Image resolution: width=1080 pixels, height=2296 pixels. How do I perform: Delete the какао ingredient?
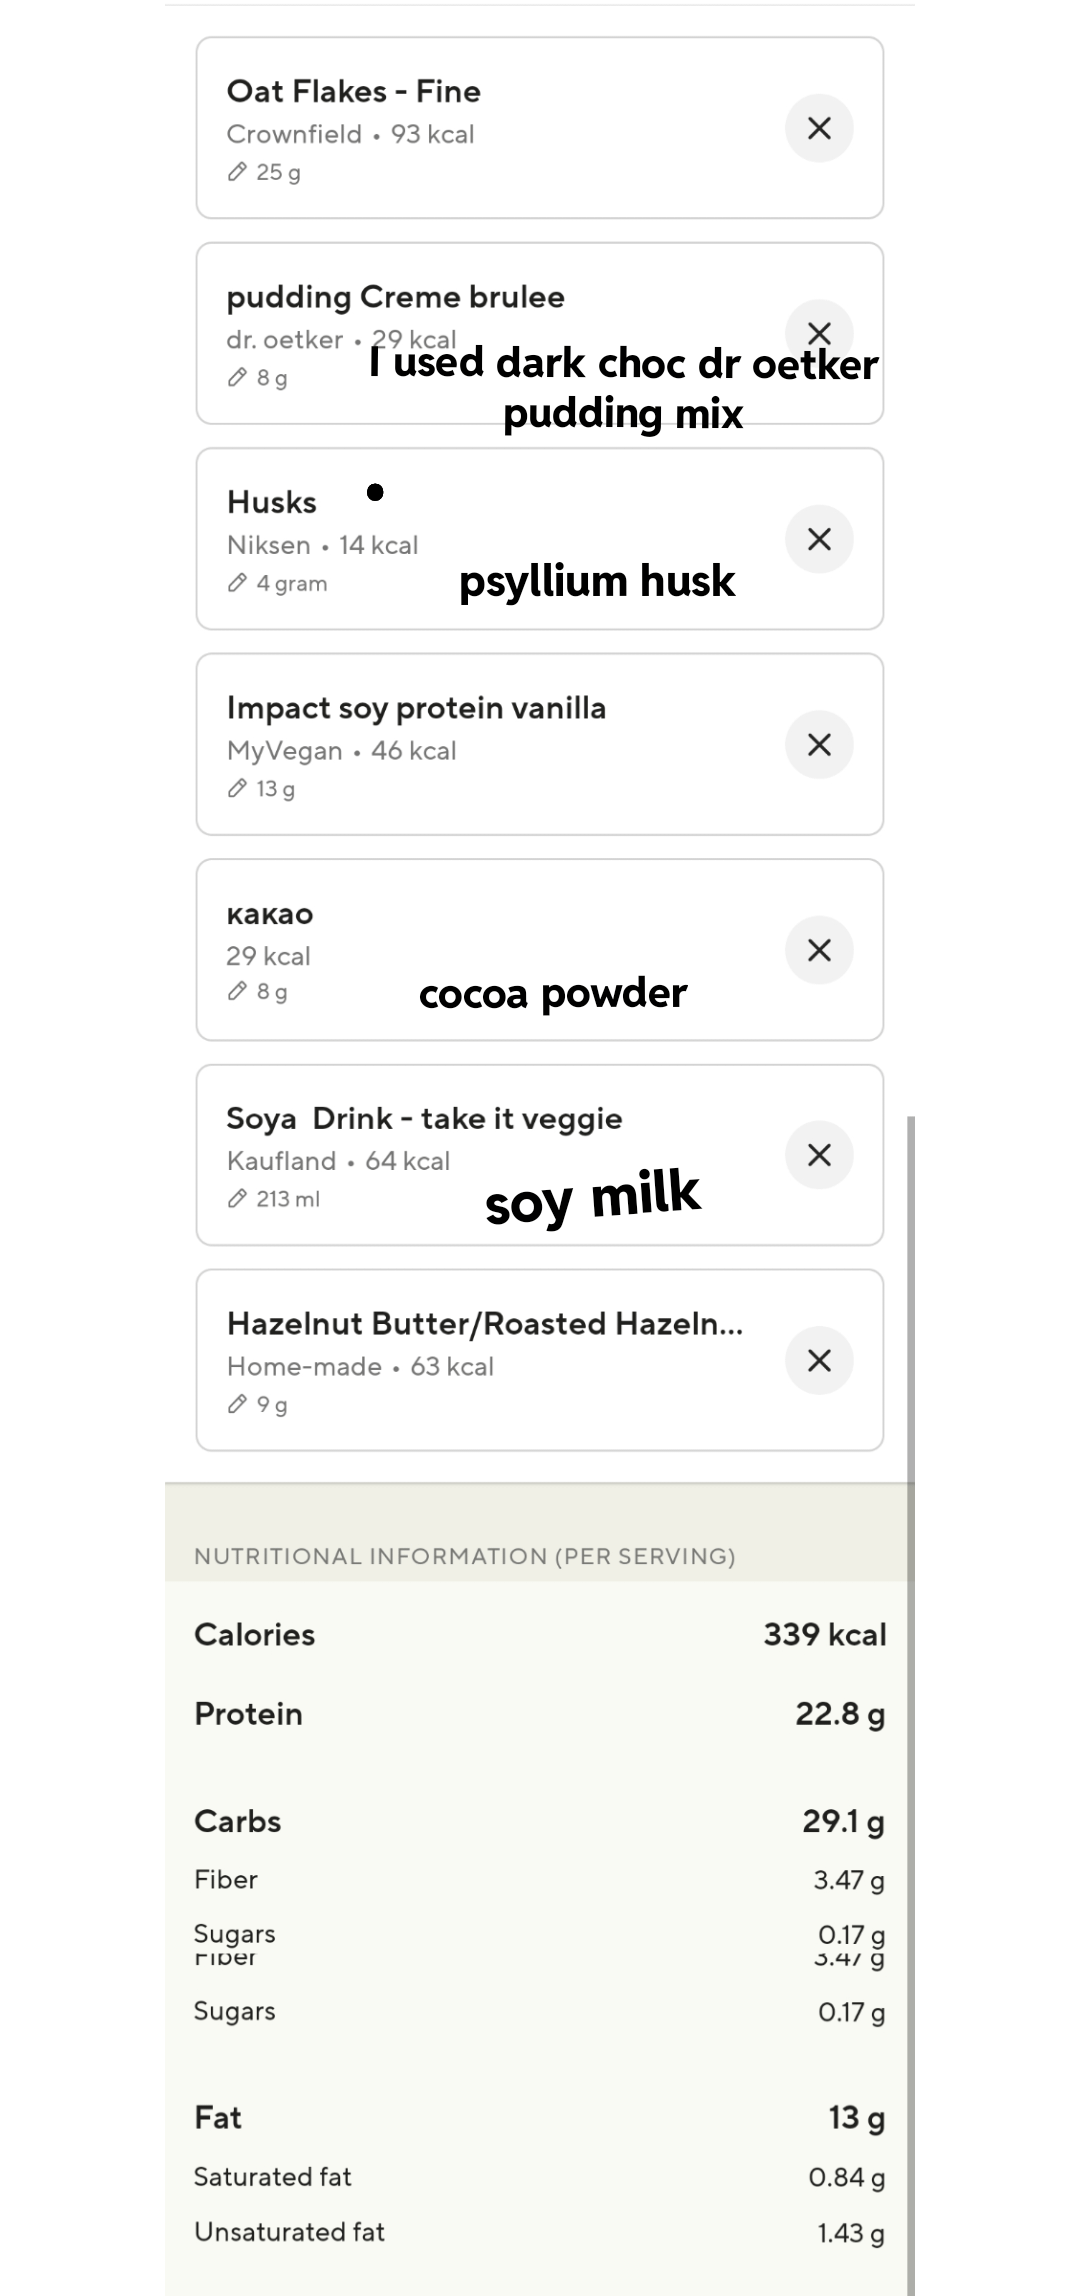[x=819, y=950]
